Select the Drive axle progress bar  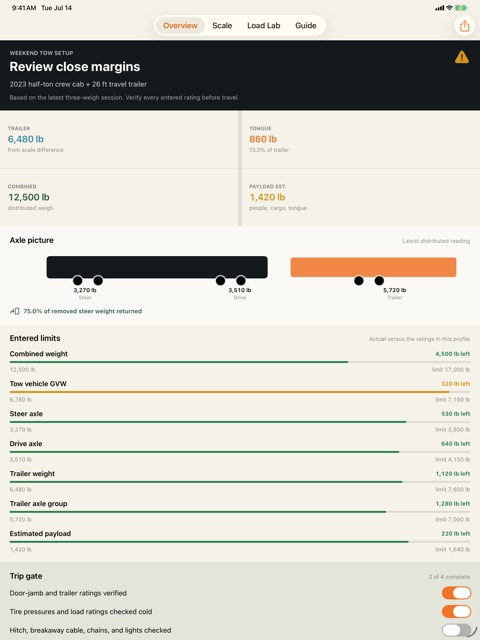(x=240, y=452)
